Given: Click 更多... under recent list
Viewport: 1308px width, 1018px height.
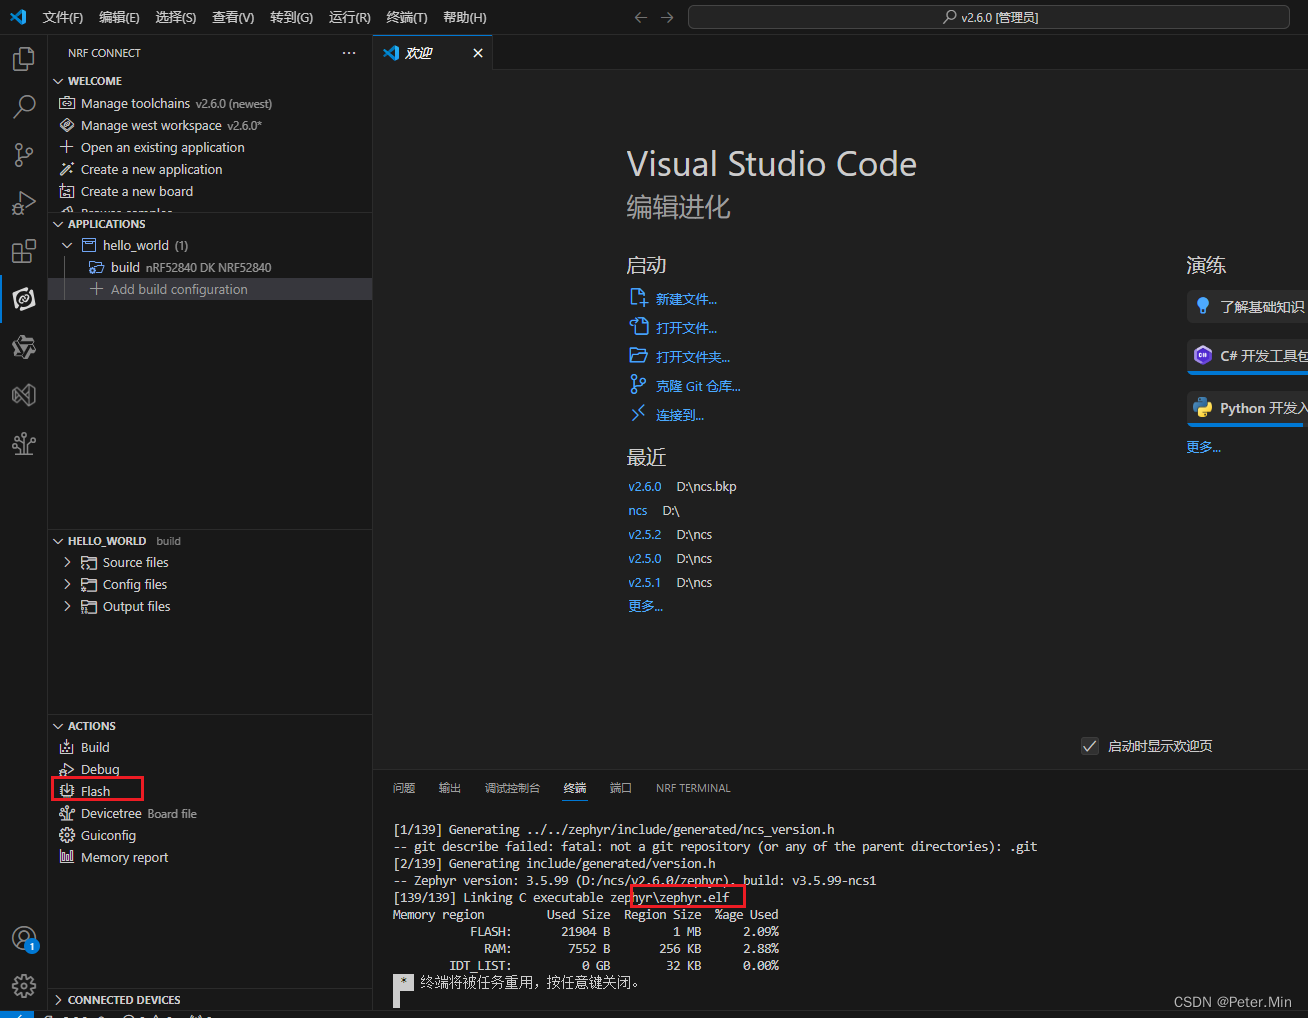Looking at the screenshot, I should (645, 606).
